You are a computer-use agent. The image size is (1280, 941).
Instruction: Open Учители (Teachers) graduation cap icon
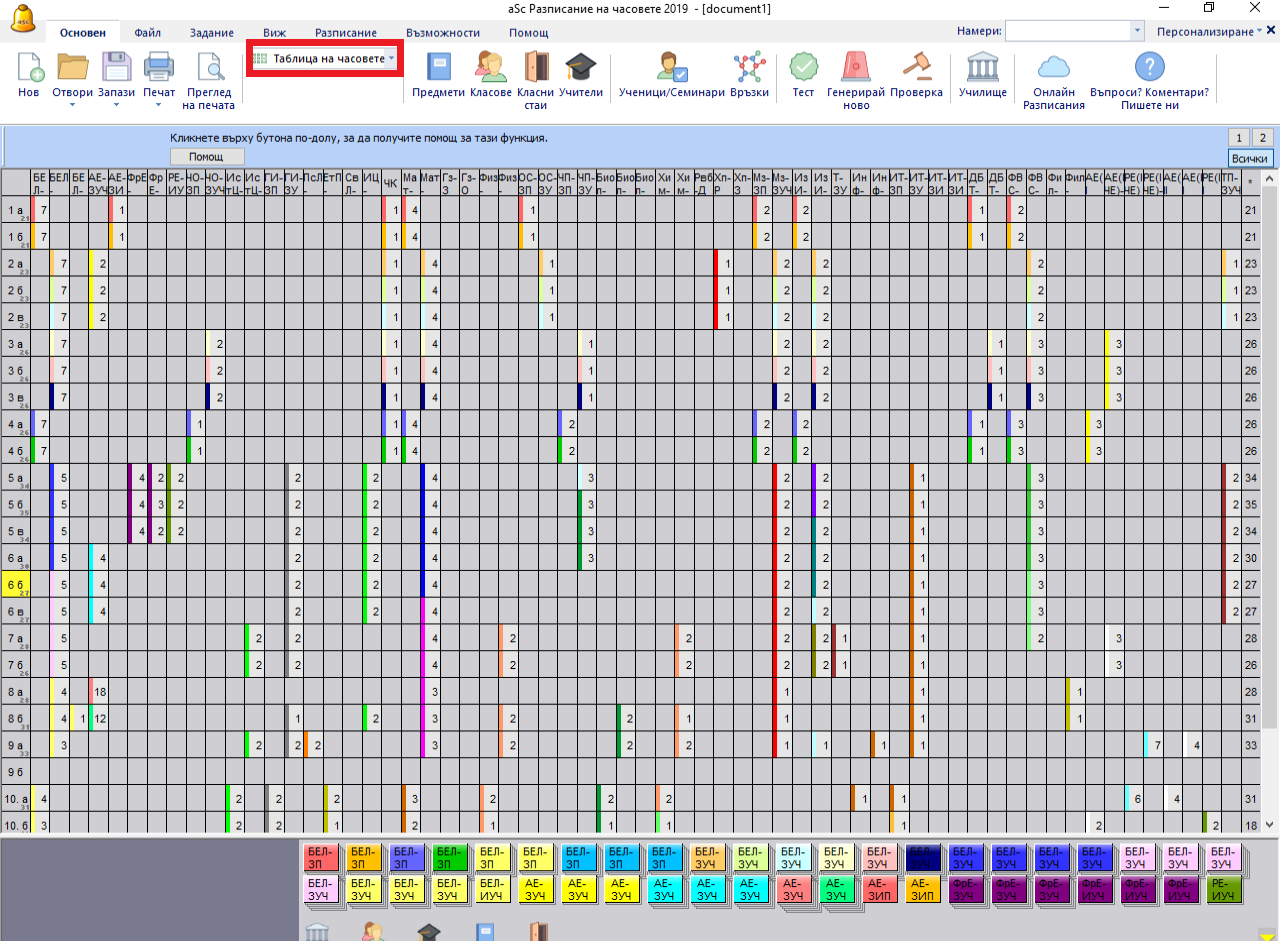pos(580,68)
